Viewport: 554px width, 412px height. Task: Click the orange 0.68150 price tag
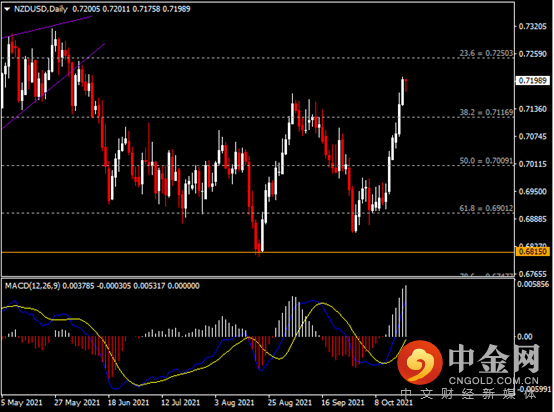533,252
